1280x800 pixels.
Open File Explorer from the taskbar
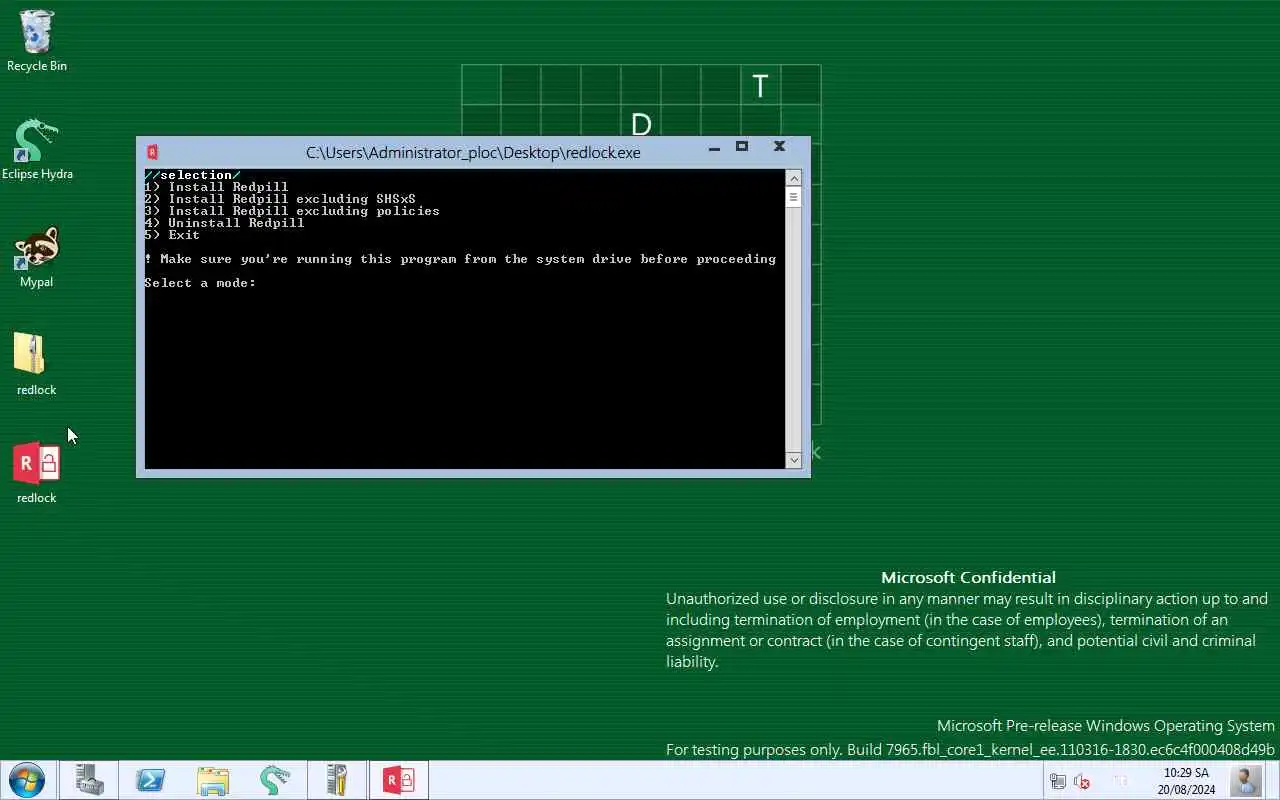tap(213, 780)
